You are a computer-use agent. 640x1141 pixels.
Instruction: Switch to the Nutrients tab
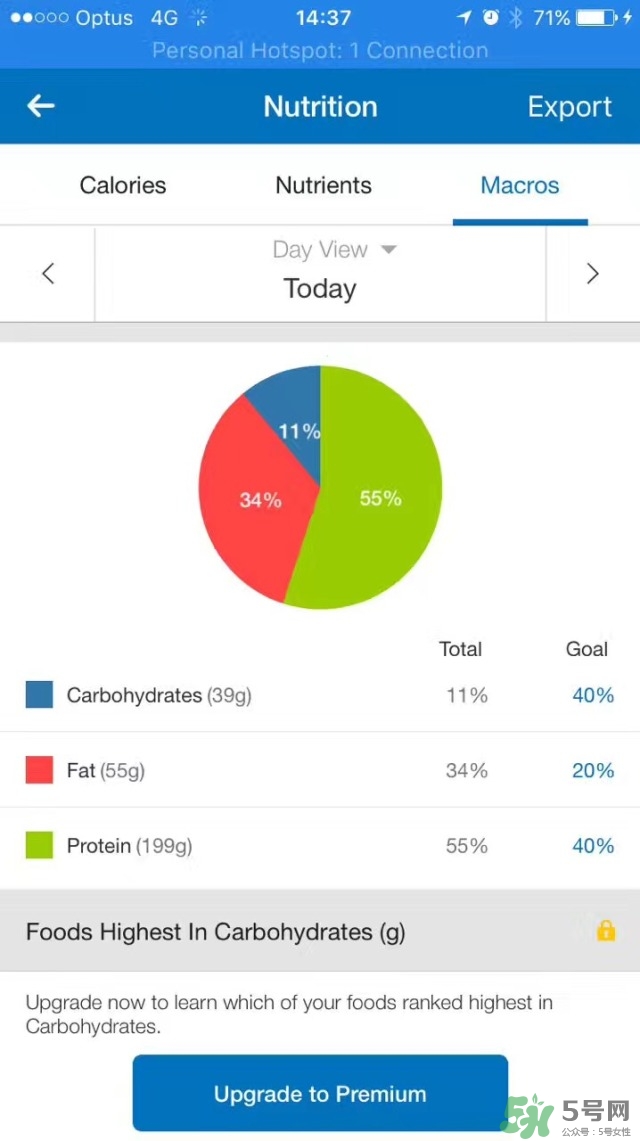pos(323,185)
